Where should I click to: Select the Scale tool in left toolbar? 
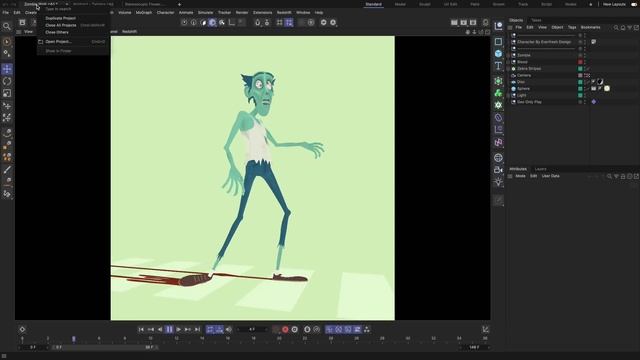coord(7,93)
